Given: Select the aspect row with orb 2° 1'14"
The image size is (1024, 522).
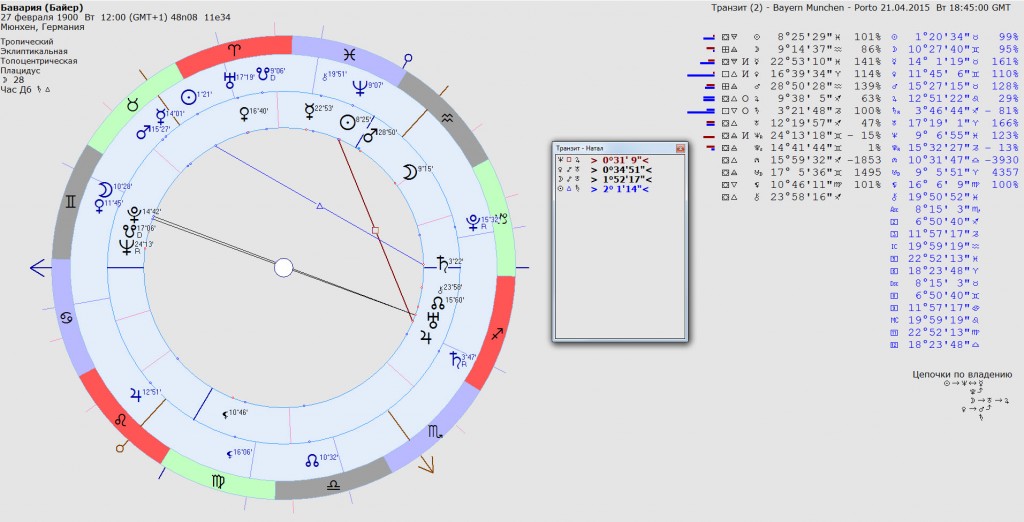Looking at the screenshot, I should pyautogui.click(x=619, y=189).
